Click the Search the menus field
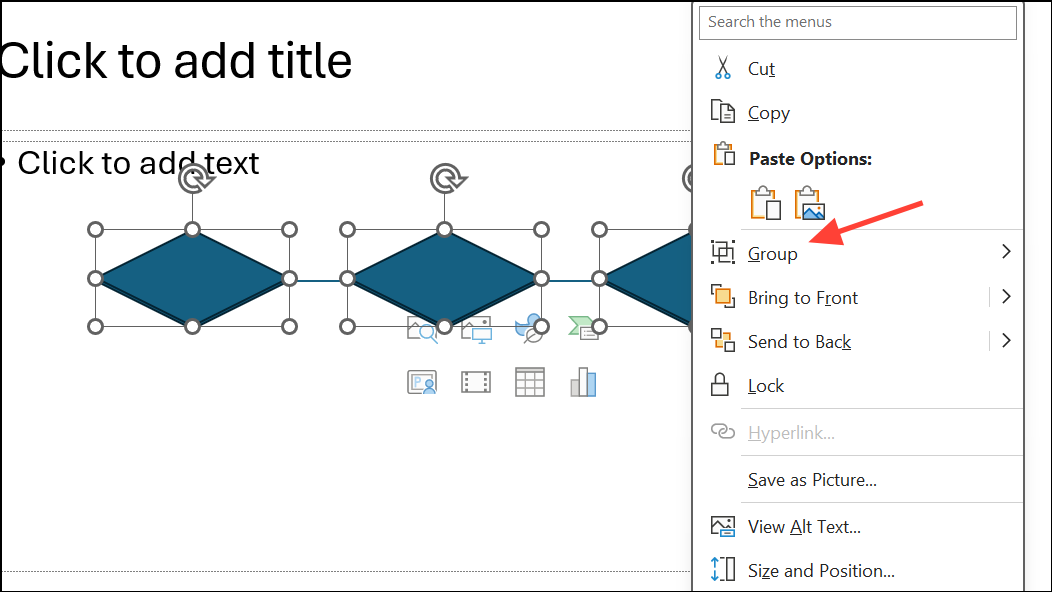The width and height of the screenshot is (1052, 592). (857, 22)
